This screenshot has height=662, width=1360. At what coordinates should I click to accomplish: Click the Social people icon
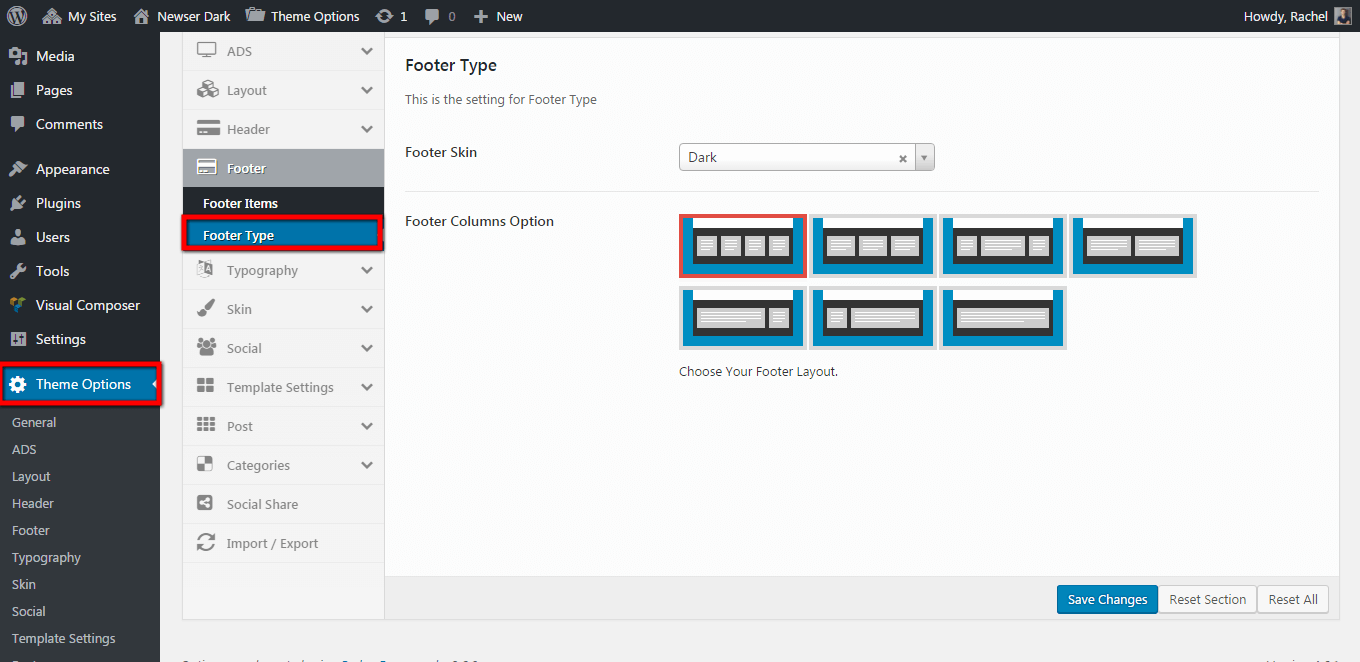pos(207,348)
